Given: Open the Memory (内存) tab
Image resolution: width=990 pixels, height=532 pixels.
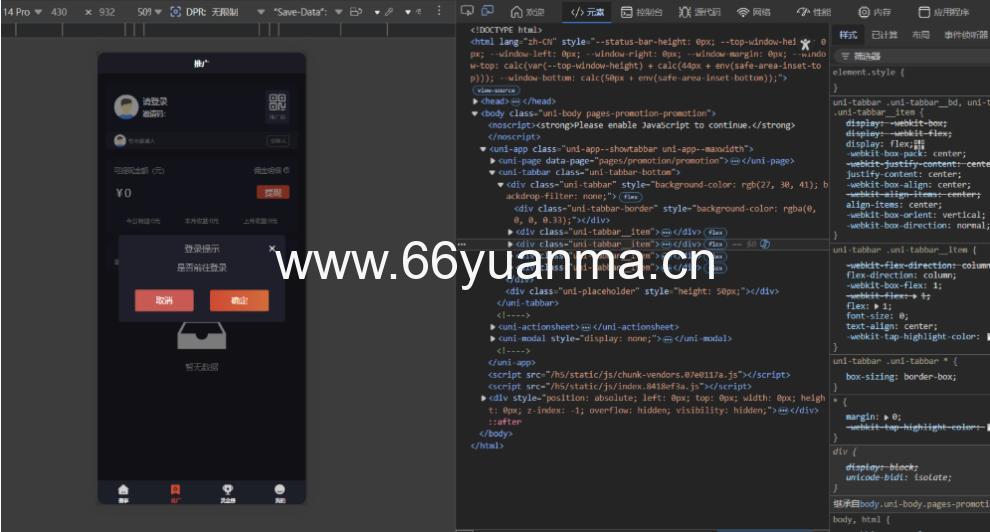Looking at the screenshot, I should tap(874, 12).
